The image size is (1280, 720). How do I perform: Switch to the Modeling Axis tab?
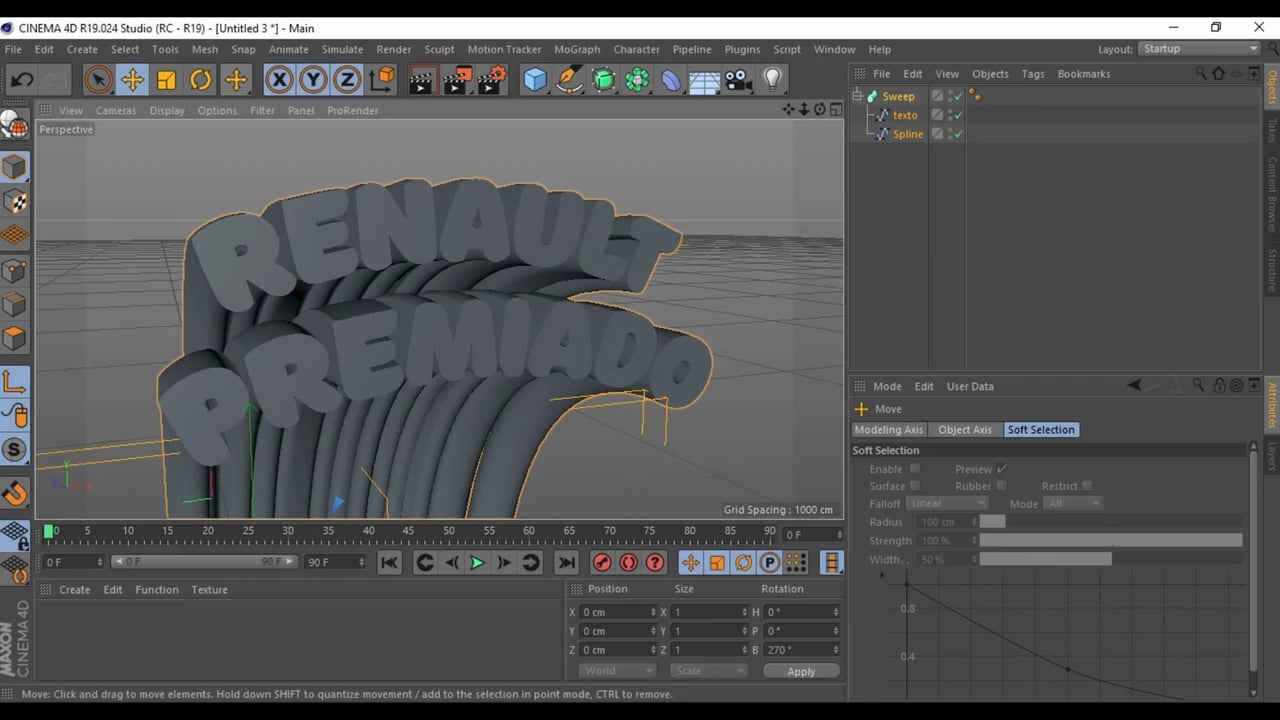889,430
